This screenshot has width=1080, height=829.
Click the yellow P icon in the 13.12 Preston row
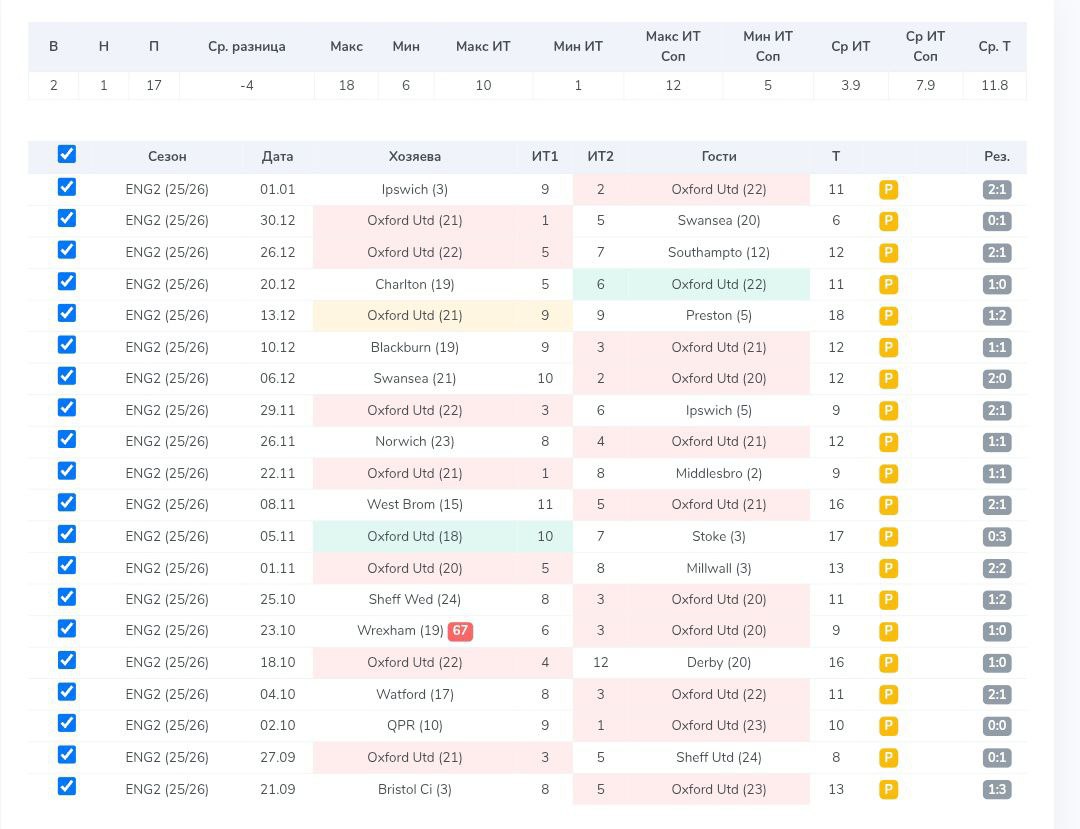click(x=888, y=316)
